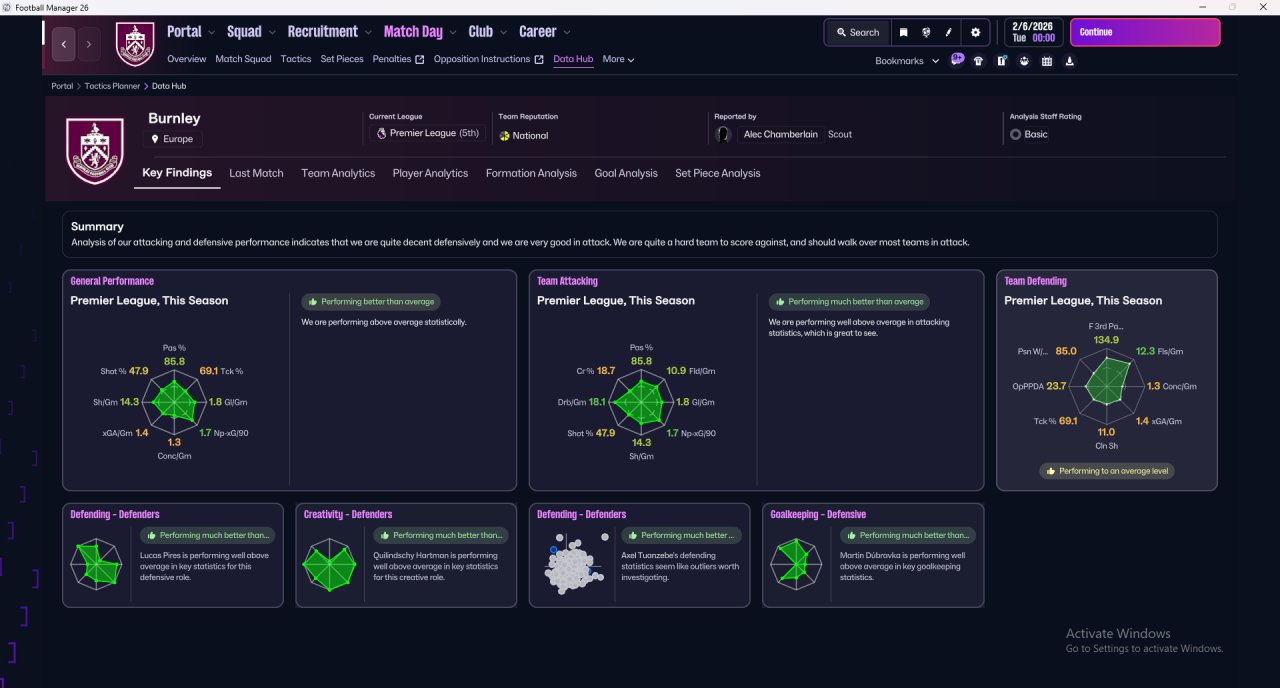1280x688 pixels.
Task: Open the Set Pieces sub-tab
Action: tap(342, 59)
